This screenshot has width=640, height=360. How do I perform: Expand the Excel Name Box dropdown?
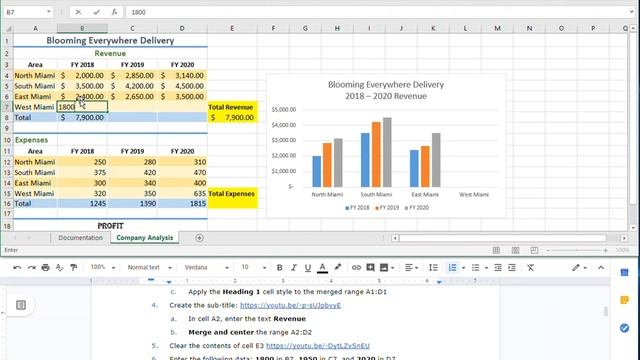tap(49, 12)
